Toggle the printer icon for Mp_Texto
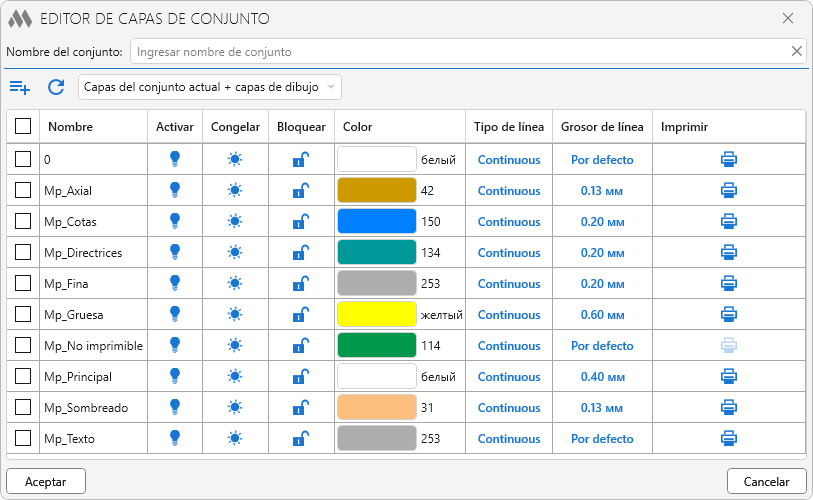The width and height of the screenshot is (813, 500). [x=729, y=439]
